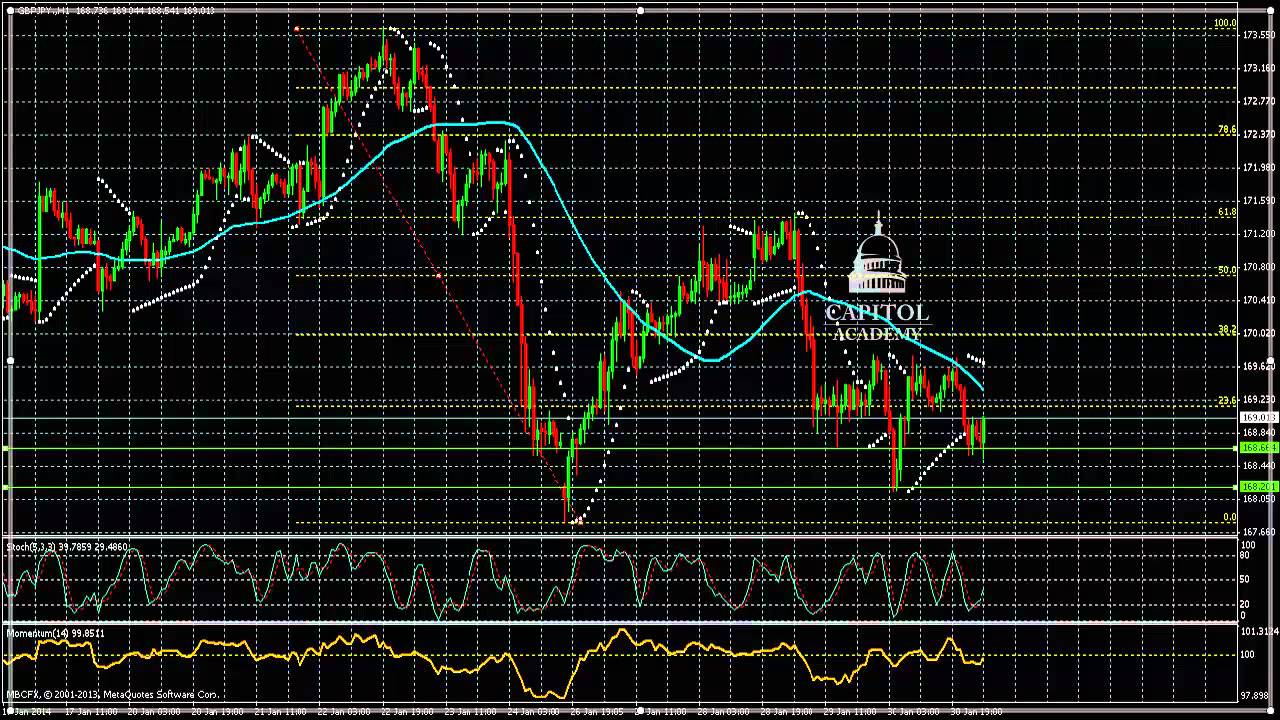Select the Fibonacci 100.0 level label

[x=1224, y=23]
